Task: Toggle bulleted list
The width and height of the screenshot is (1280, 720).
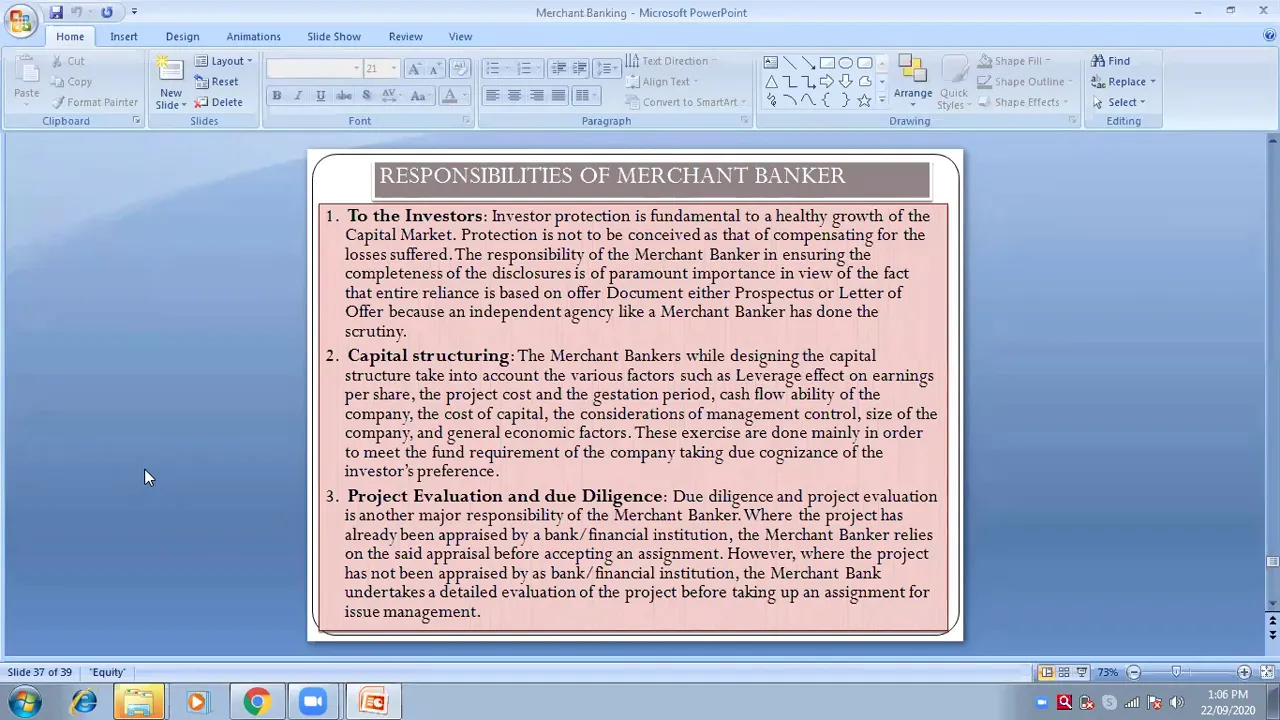Action: click(x=492, y=68)
